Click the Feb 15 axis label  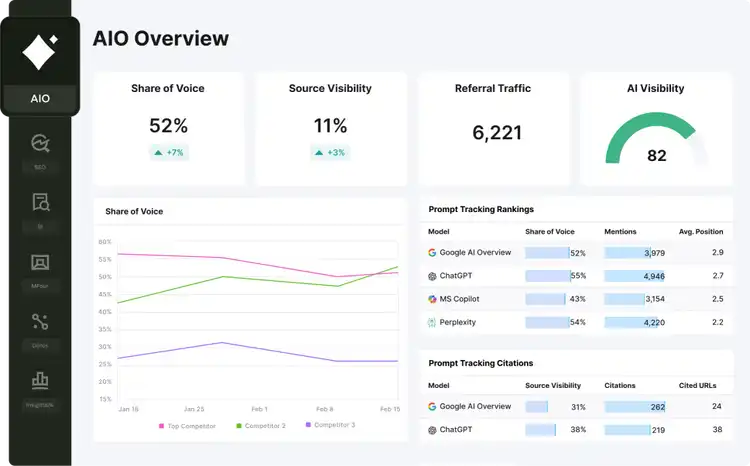(390, 409)
